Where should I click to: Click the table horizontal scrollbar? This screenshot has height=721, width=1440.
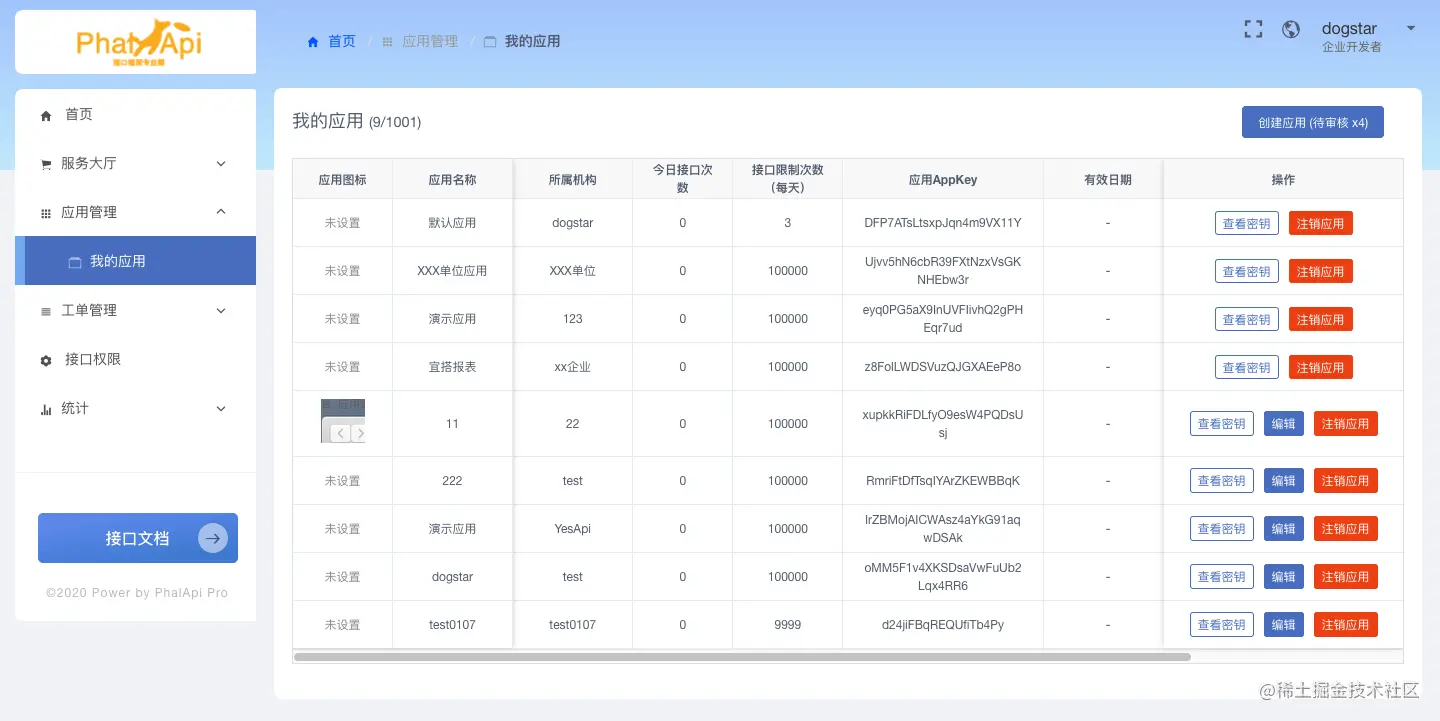[x=742, y=657]
